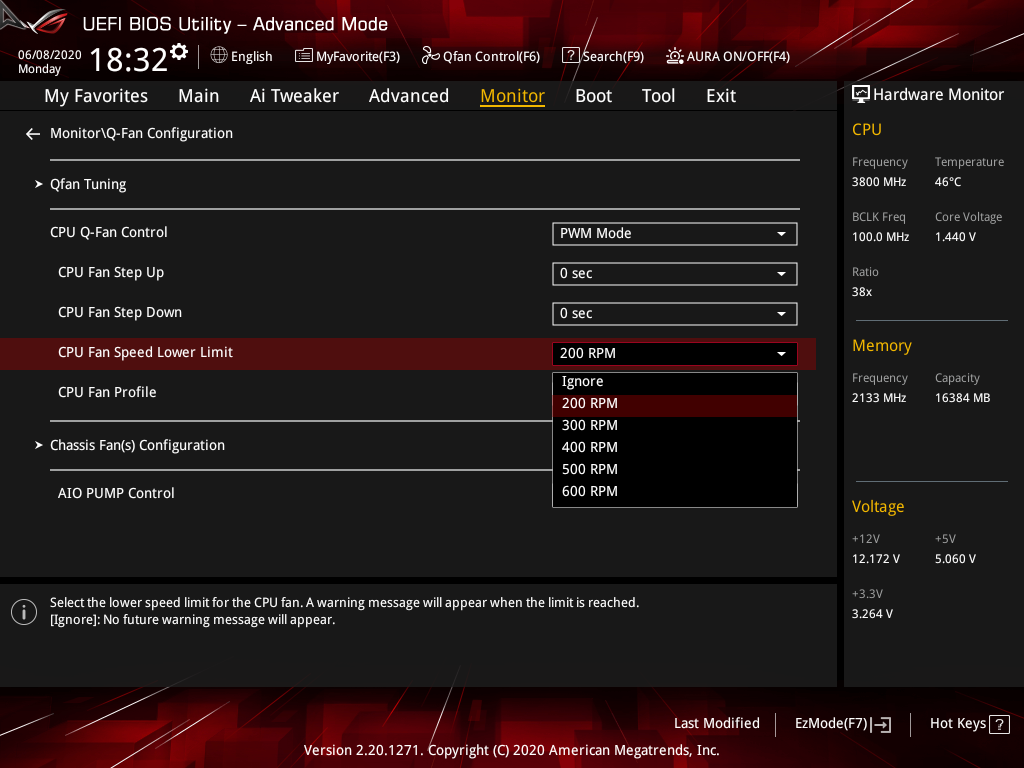
Task: Click the CPU frequency value 3800 MHz
Action: click(x=878, y=182)
